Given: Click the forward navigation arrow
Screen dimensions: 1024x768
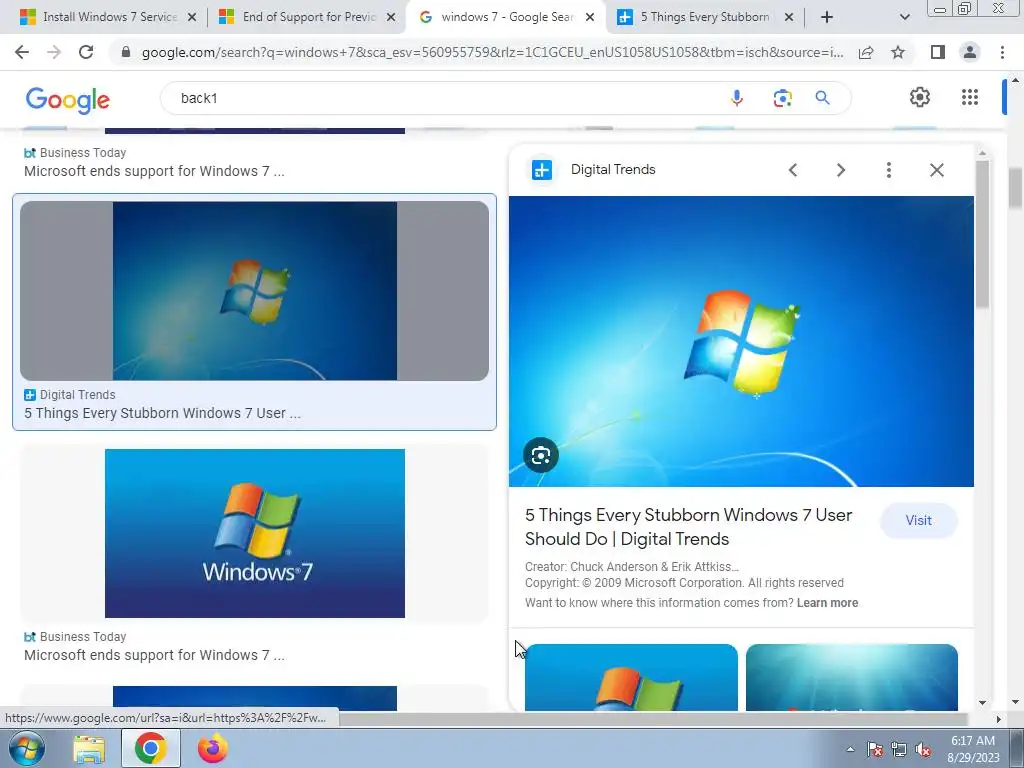Looking at the screenshot, I should [x=54, y=52].
